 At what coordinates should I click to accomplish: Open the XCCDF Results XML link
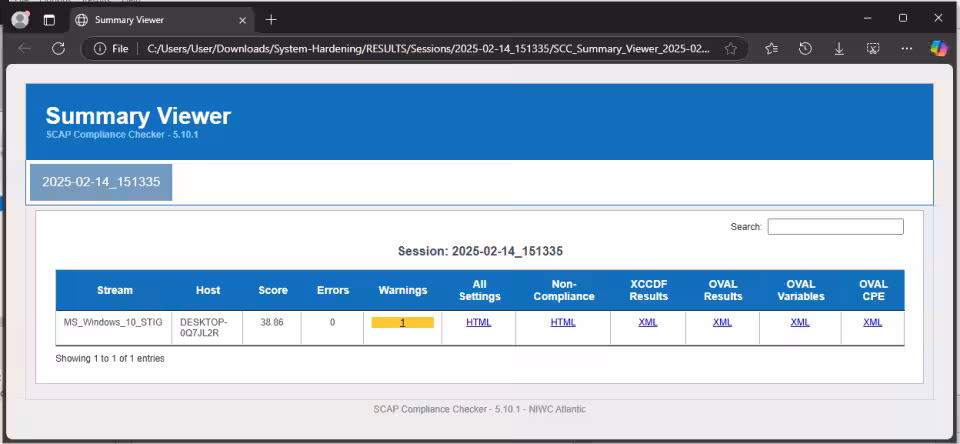[x=648, y=322]
